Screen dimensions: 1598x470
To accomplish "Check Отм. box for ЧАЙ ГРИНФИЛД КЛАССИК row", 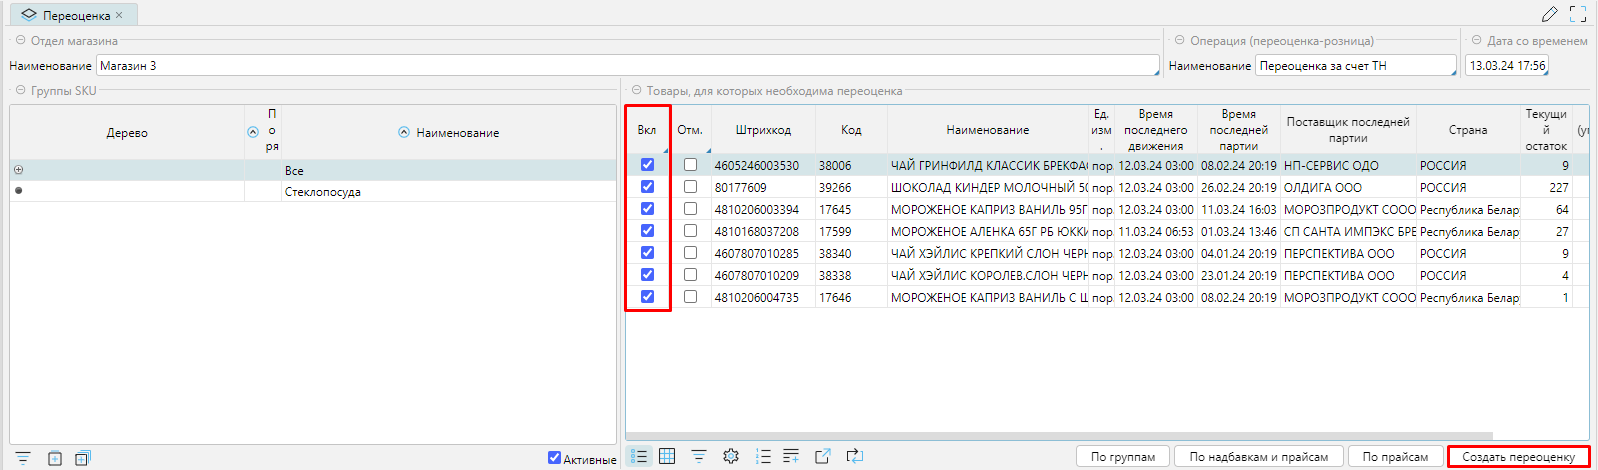I will [690, 165].
